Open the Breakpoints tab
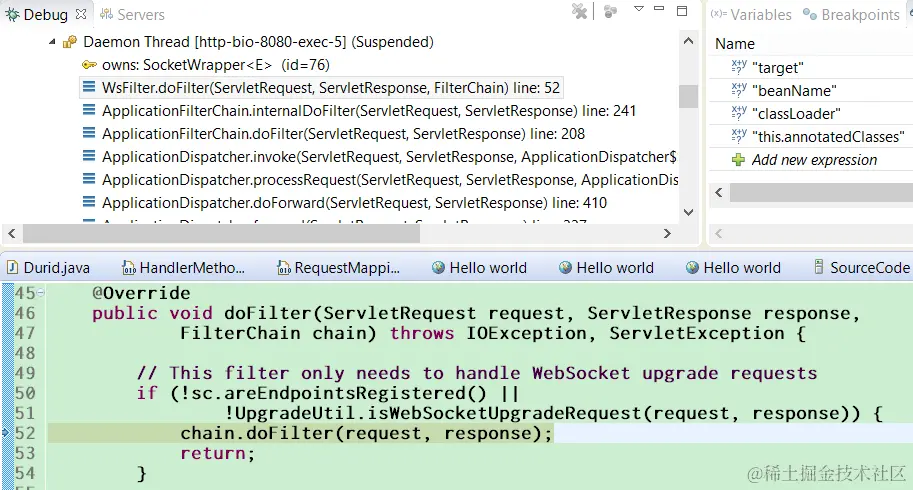 (851, 15)
